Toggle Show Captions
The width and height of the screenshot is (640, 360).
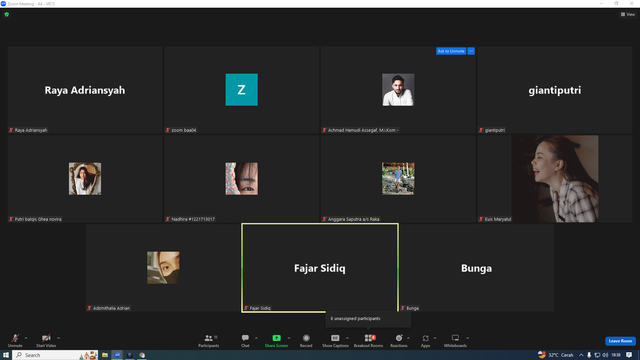335,340
